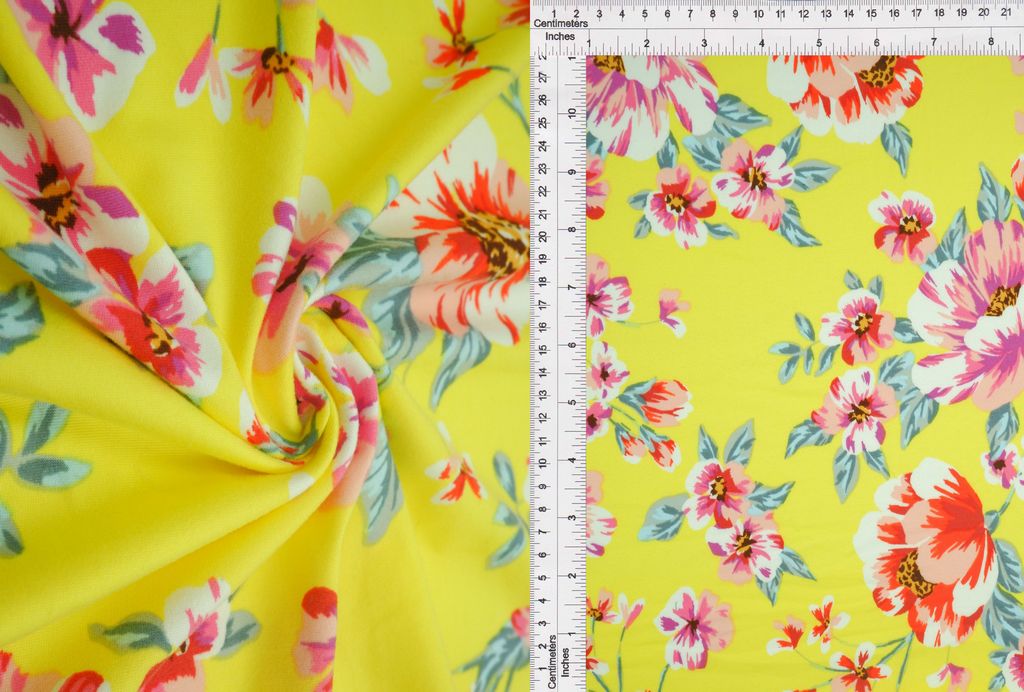Click the "21" mark on the horizontal centimeter ruler
Viewport: 1024px width, 692px height.
[1006, 12]
